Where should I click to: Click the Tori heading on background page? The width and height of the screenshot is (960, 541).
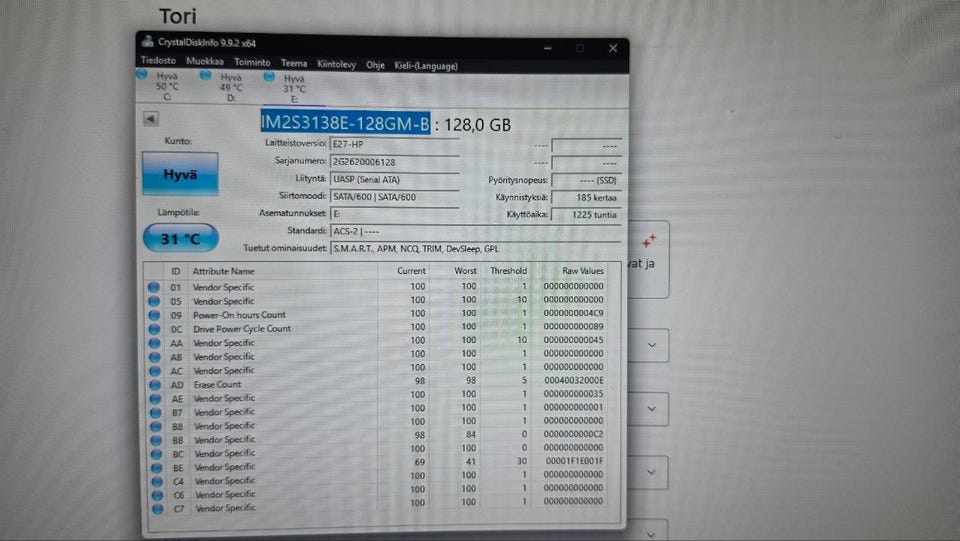tap(178, 17)
